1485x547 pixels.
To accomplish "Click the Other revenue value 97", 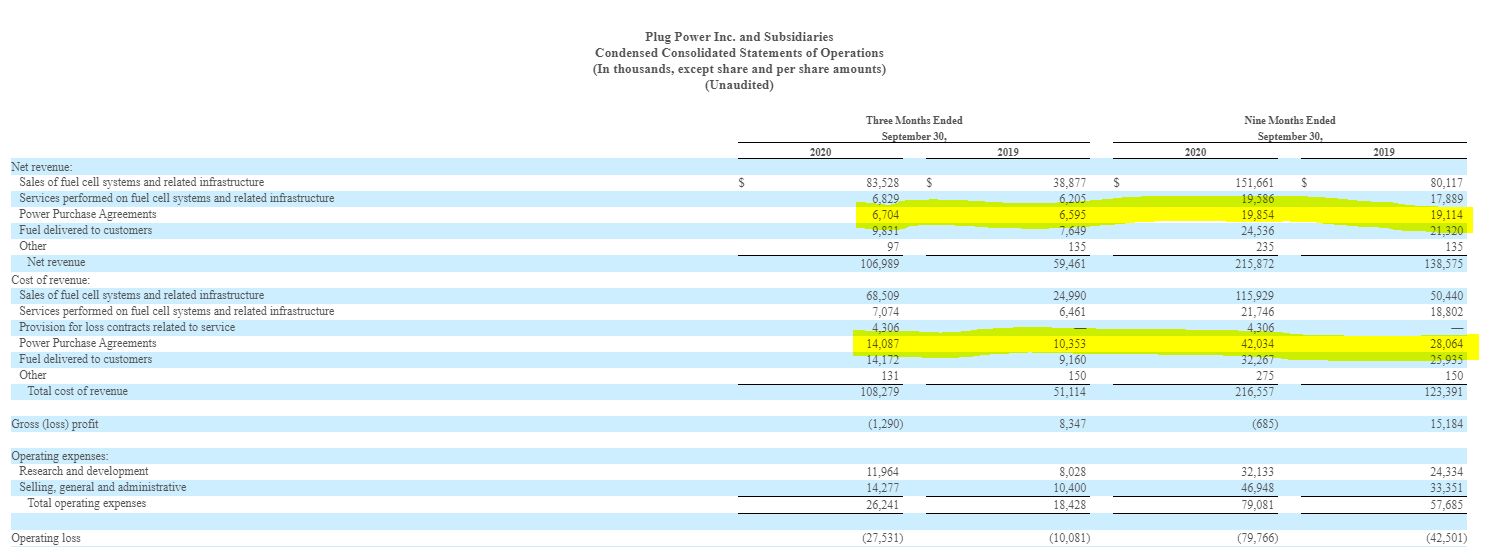I will click(895, 246).
